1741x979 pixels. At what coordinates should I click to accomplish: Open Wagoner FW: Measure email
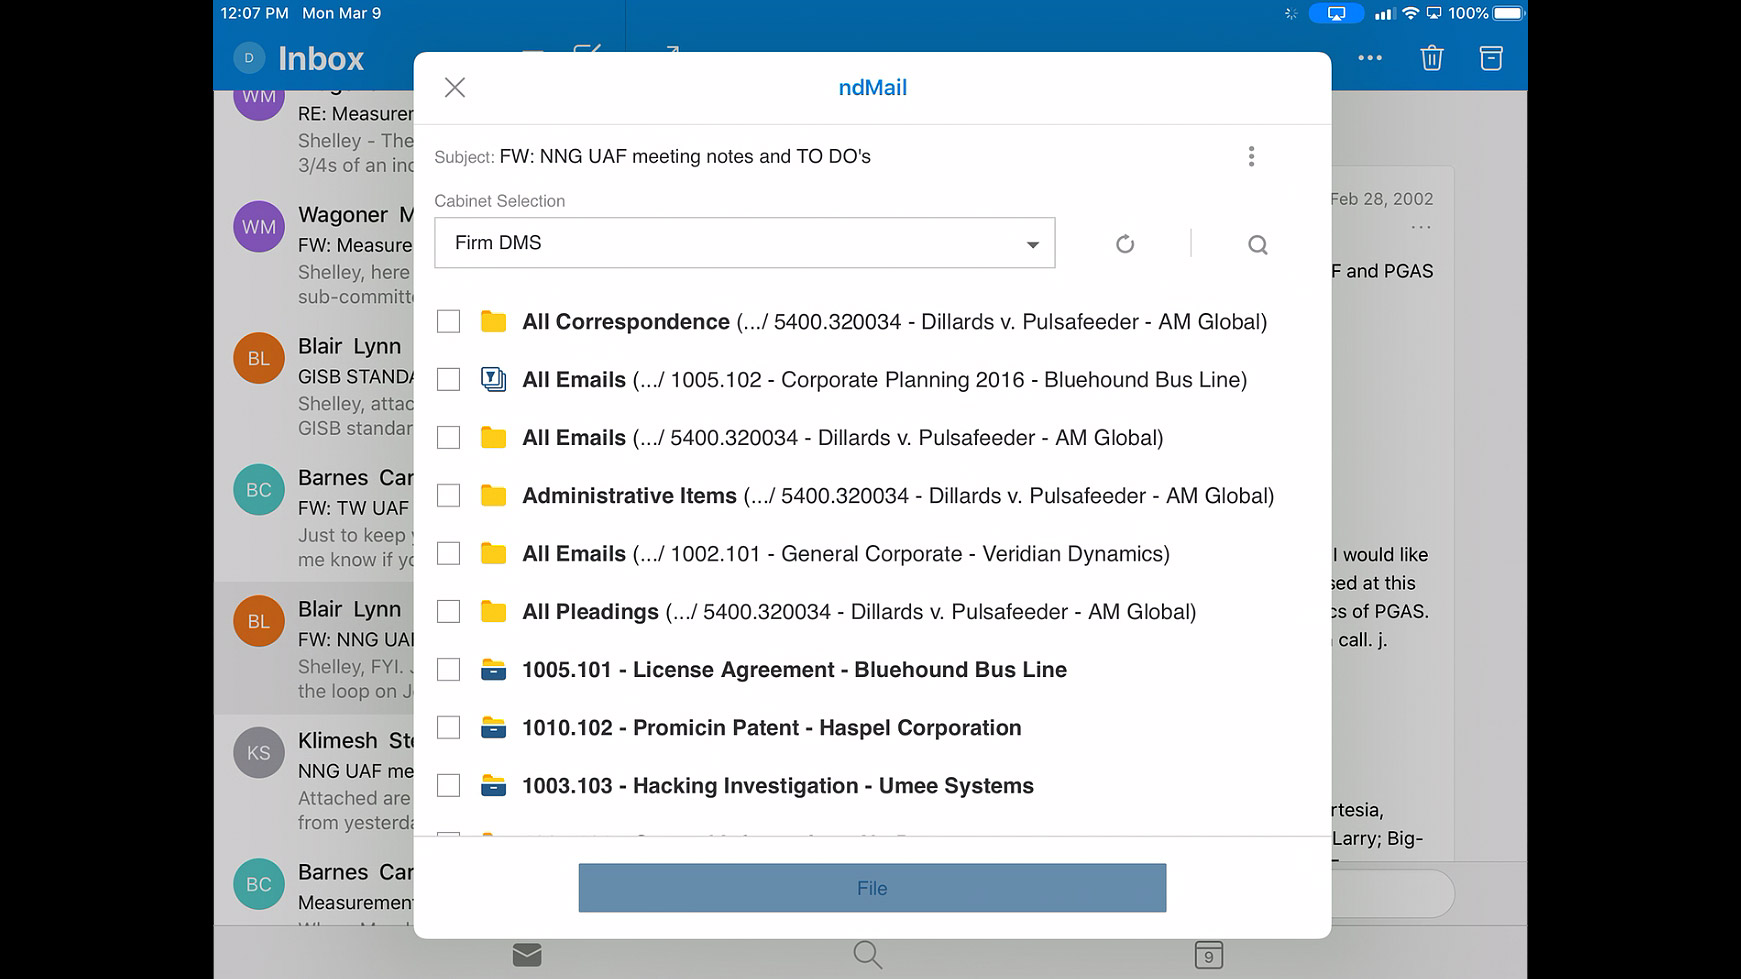(314, 255)
